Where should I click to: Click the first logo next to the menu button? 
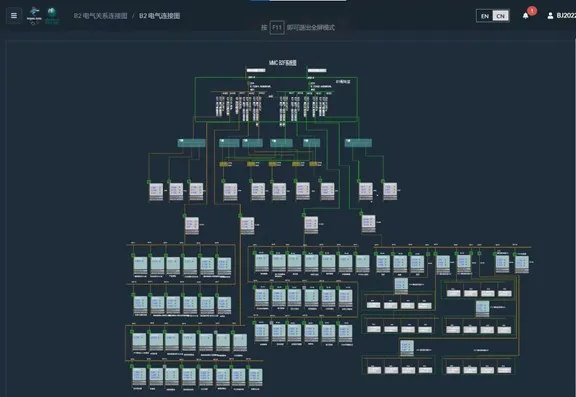pyautogui.click(x=34, y=16)
